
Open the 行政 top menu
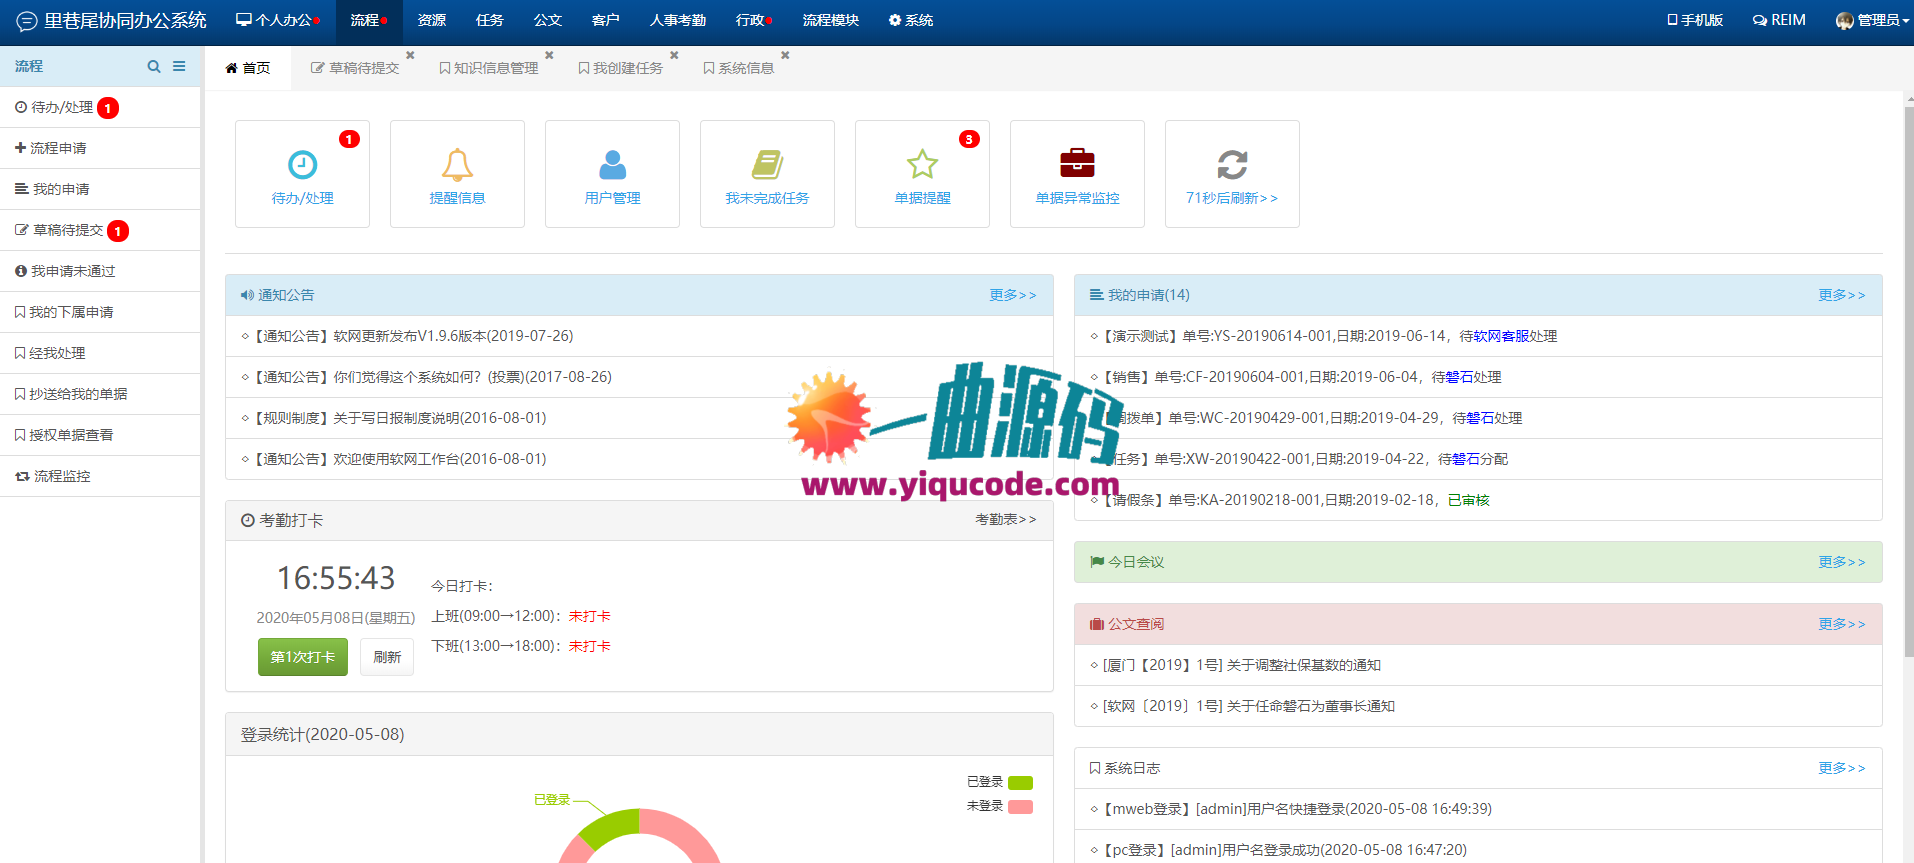[x=754, y=20]
